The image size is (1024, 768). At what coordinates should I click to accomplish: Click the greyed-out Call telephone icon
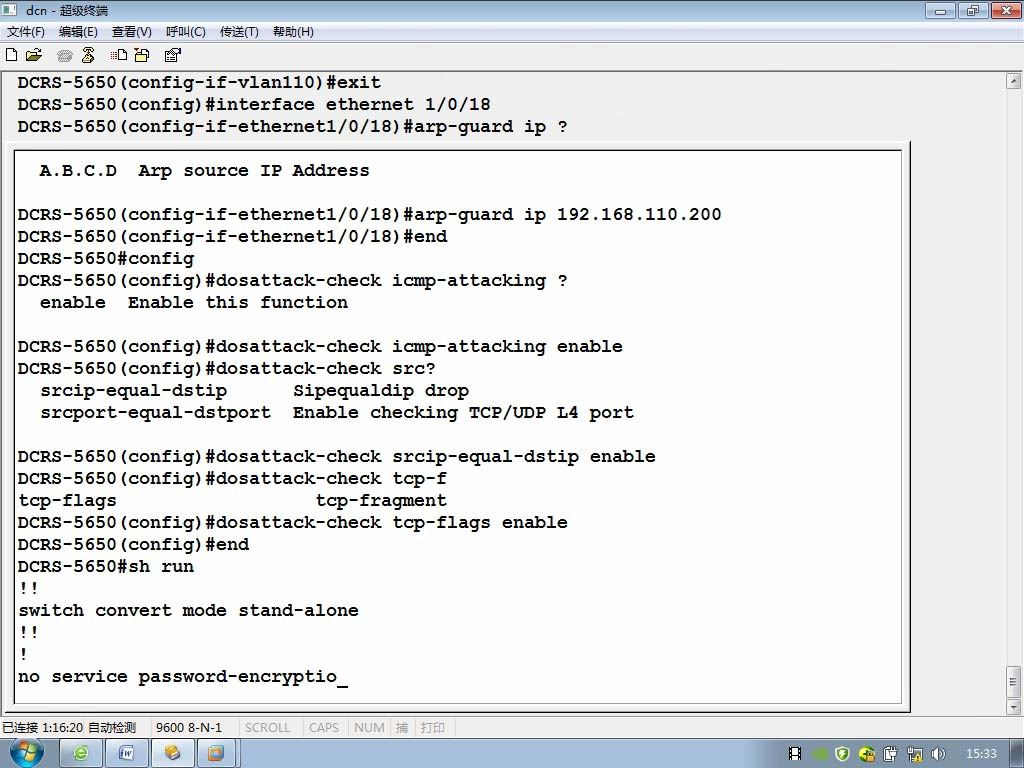click(65, 56)
